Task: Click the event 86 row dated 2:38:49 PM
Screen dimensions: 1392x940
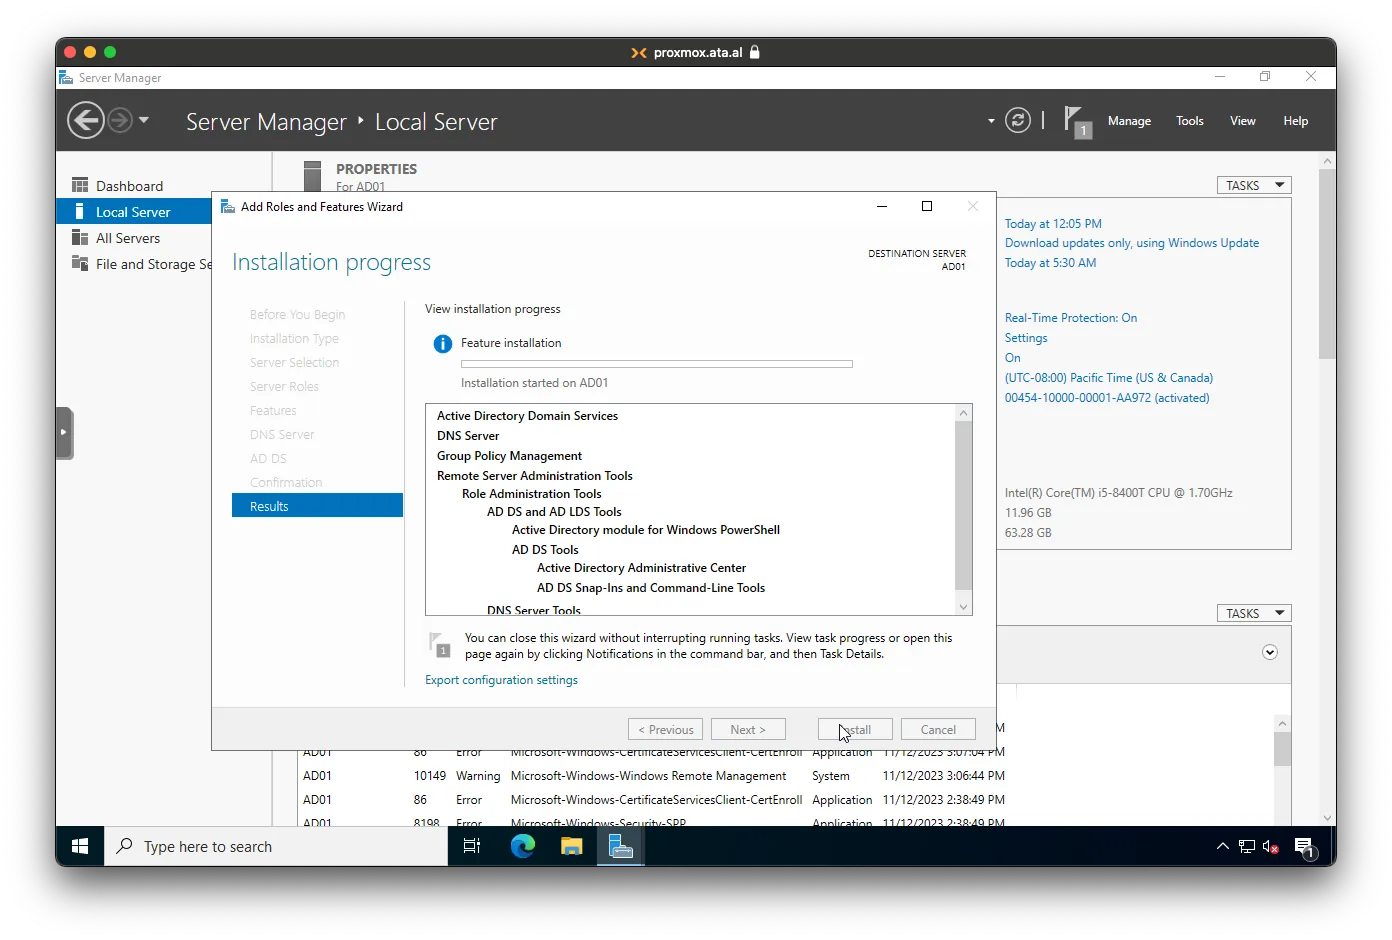Action: (x=654, y=800)
